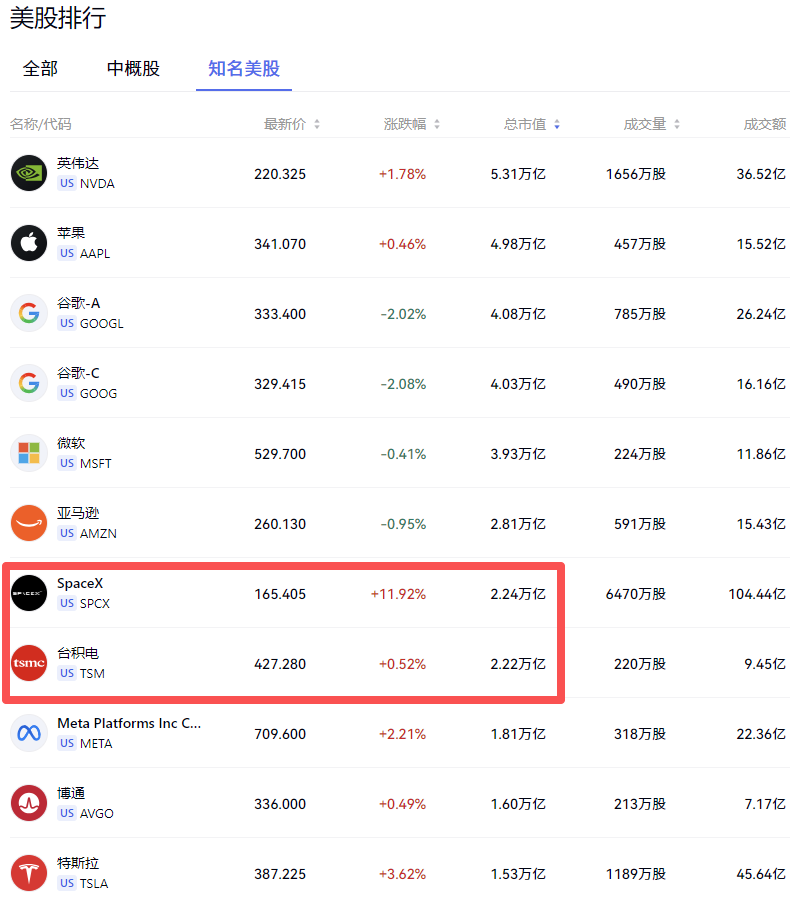
Task: Click the -2.08% change value
Action: pyautogui.click(x=403, y=384)
